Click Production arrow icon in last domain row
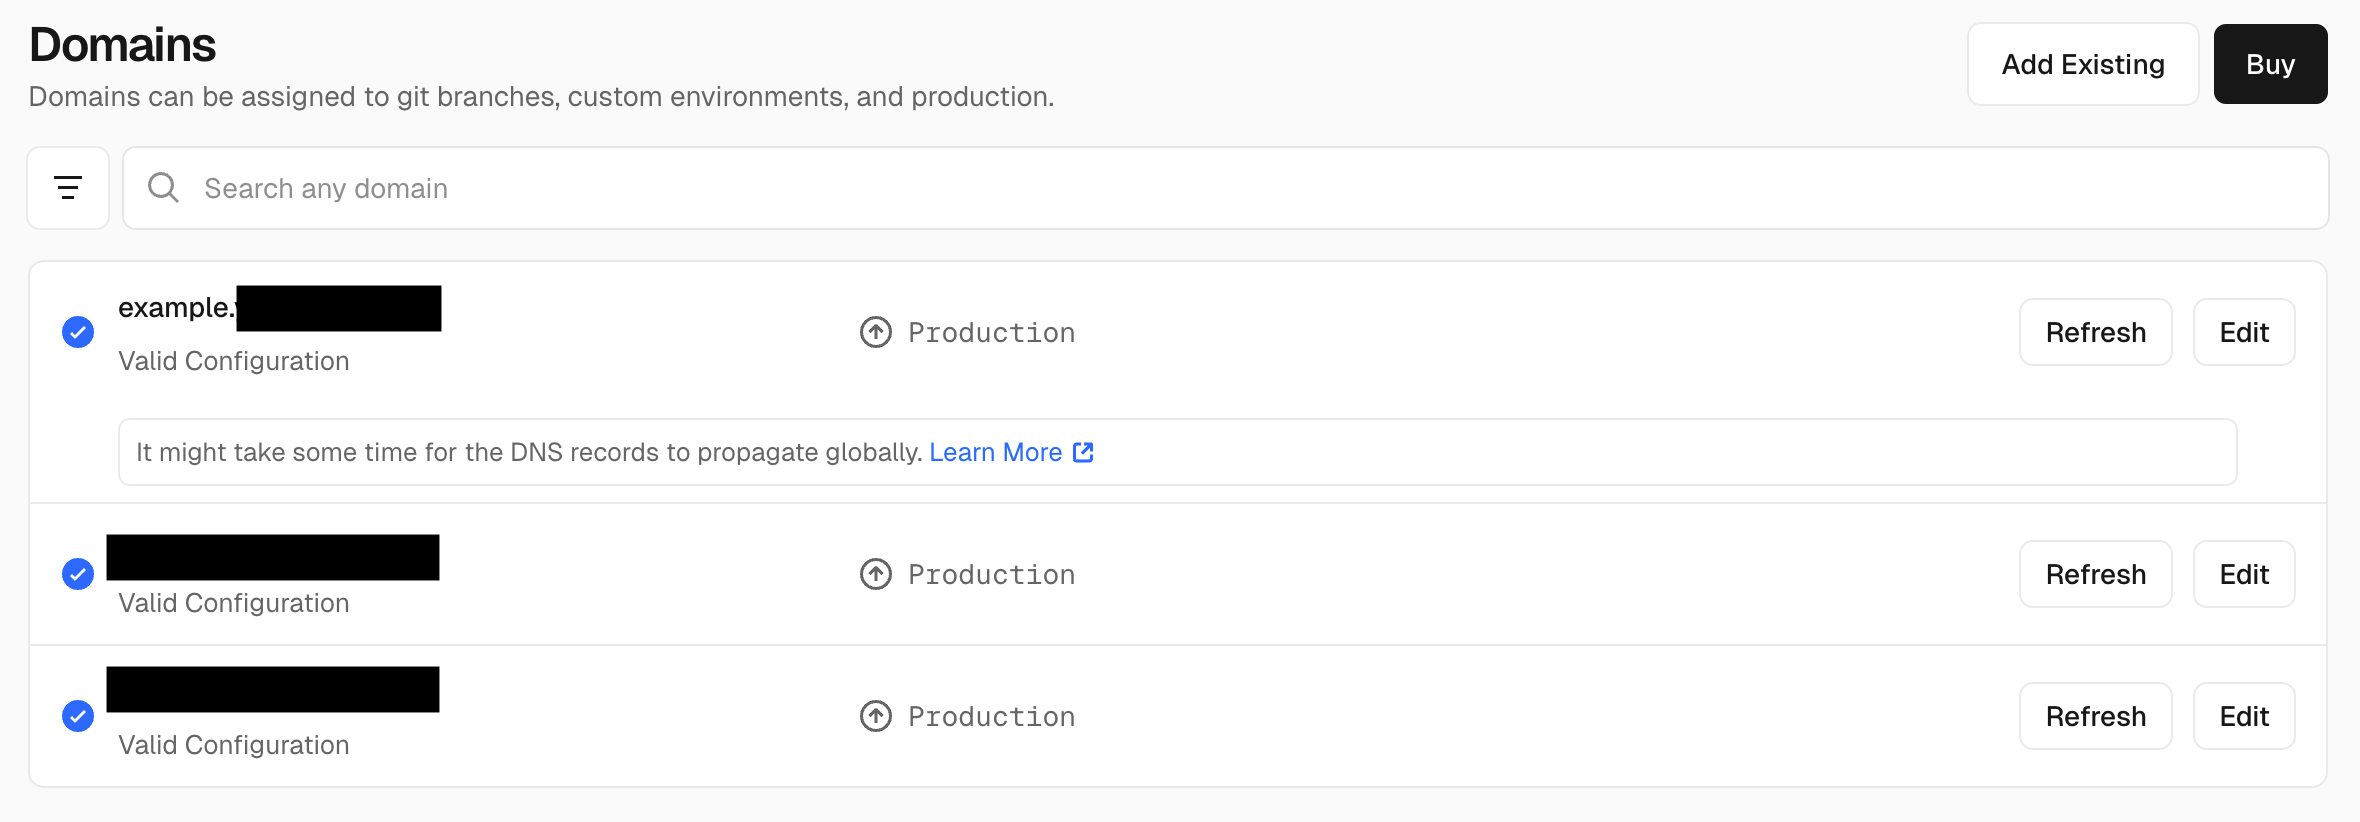This screenshot has height=822, width=2360. tap(876, 716)
